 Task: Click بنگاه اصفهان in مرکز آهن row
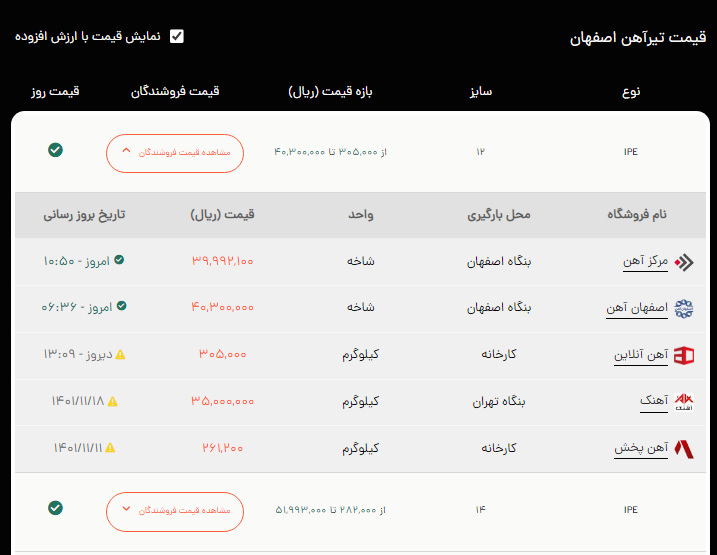[x=498, y=261]
